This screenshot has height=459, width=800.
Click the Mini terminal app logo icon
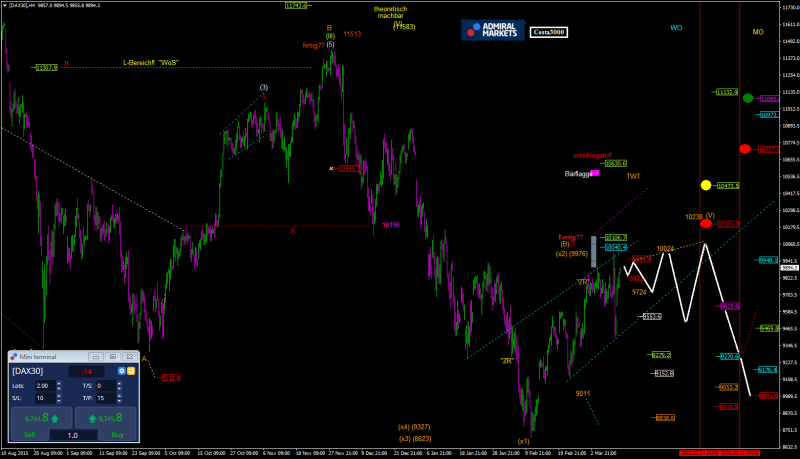(x=14, y=357)
